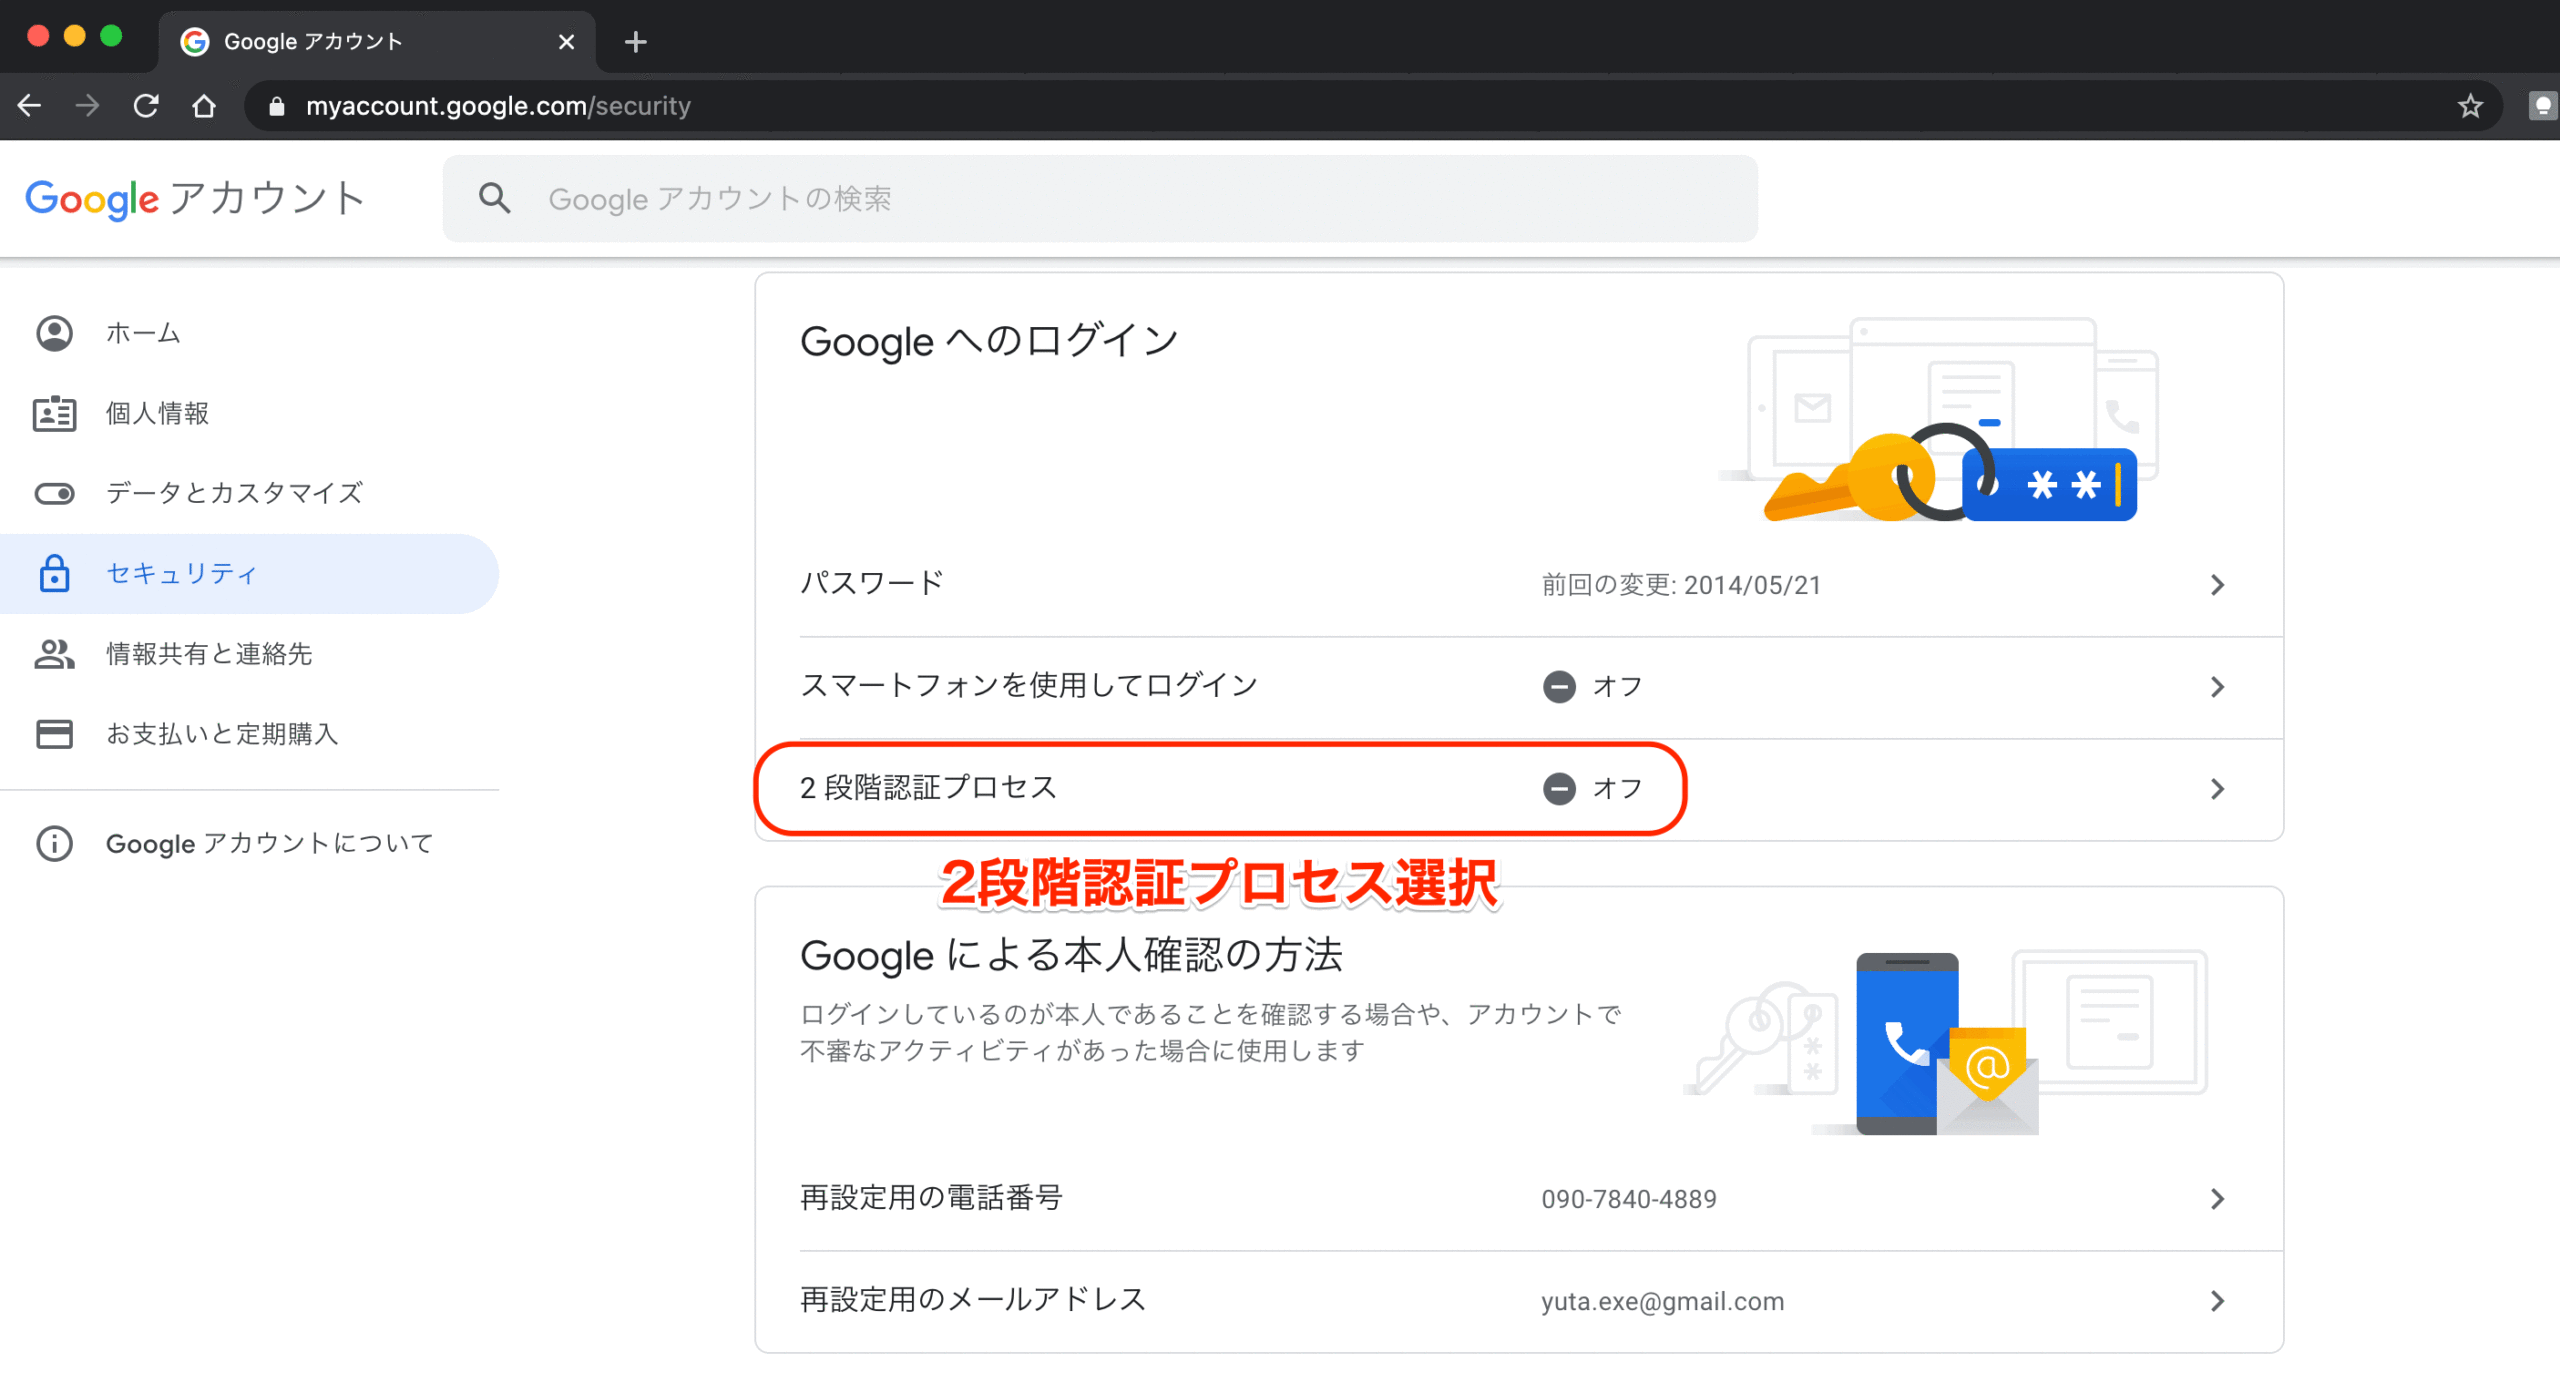Viewport: 2560px width, 1383px height.
Task: Click the browser forward arrow
Action: pos(88,106)
